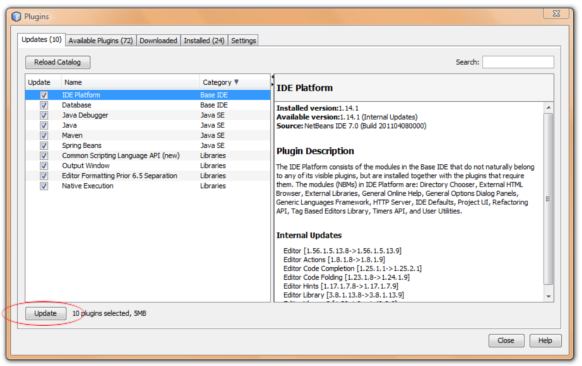Open the Settings tab
The image size is (582, 366).
click(243, 40)
